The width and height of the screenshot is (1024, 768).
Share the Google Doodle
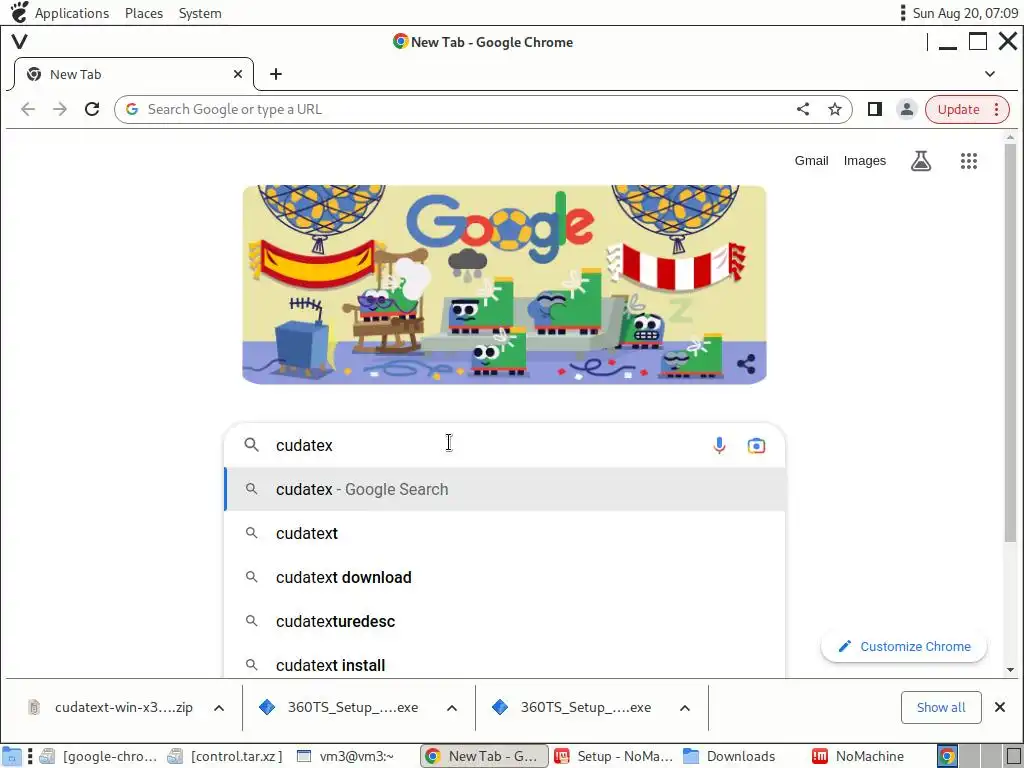(x=746, y=364)
